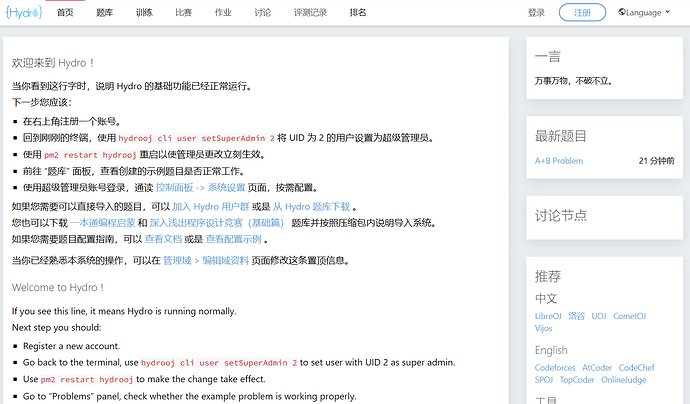Open the CometOJ link

[x=630, y=316]
